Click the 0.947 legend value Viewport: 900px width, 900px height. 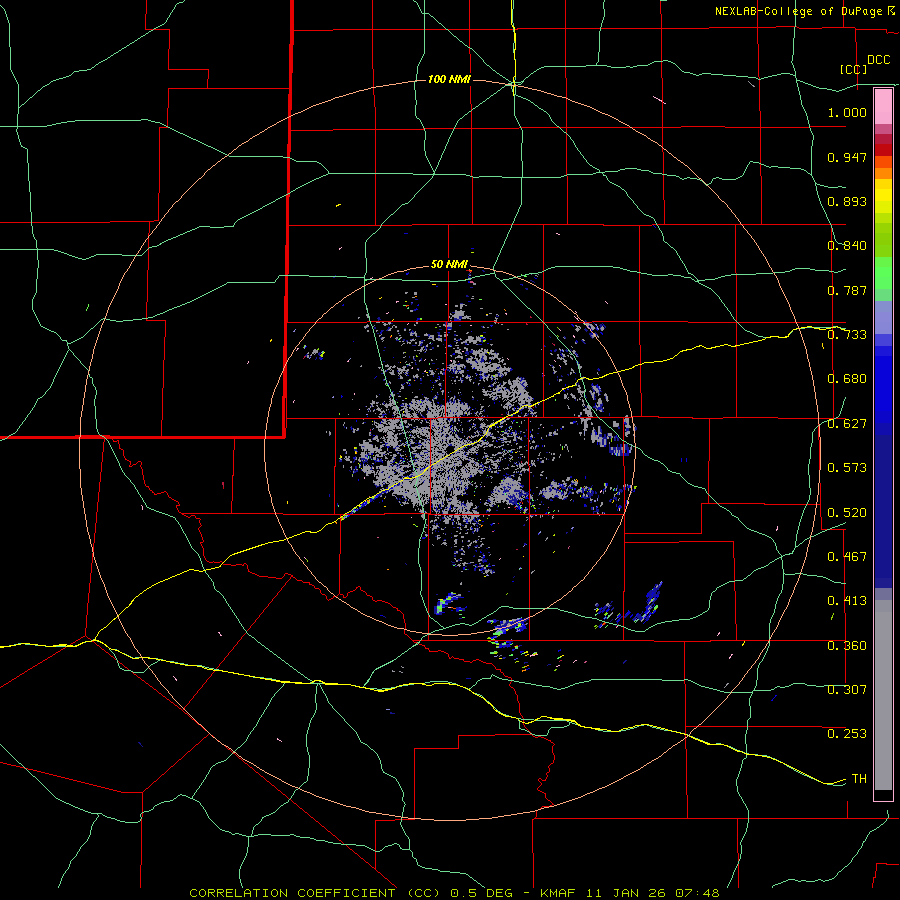pos(847,157)
